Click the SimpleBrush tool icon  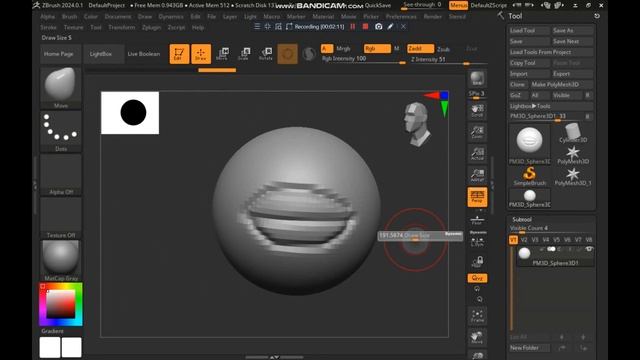point(529,176)
